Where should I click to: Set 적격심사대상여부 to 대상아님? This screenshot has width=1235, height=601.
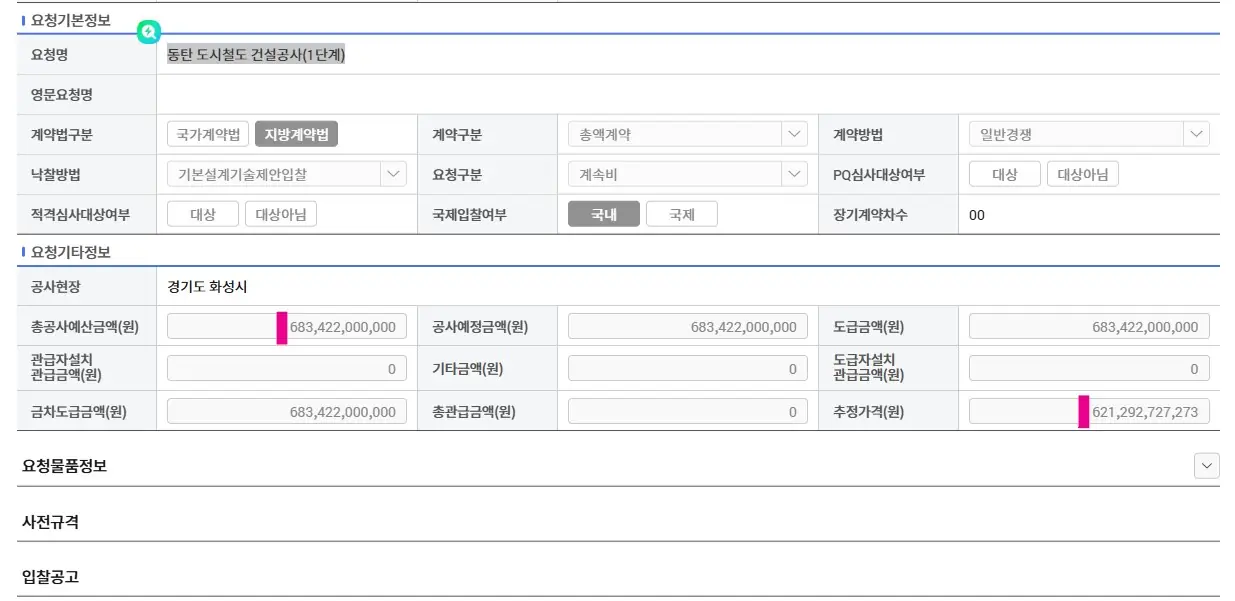[x=281, y=214]
